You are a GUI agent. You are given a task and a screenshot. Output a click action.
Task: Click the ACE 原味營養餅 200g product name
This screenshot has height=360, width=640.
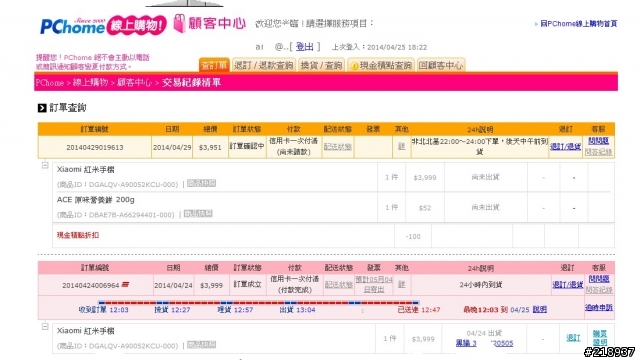pyautogui.click(x=96, y=200)
